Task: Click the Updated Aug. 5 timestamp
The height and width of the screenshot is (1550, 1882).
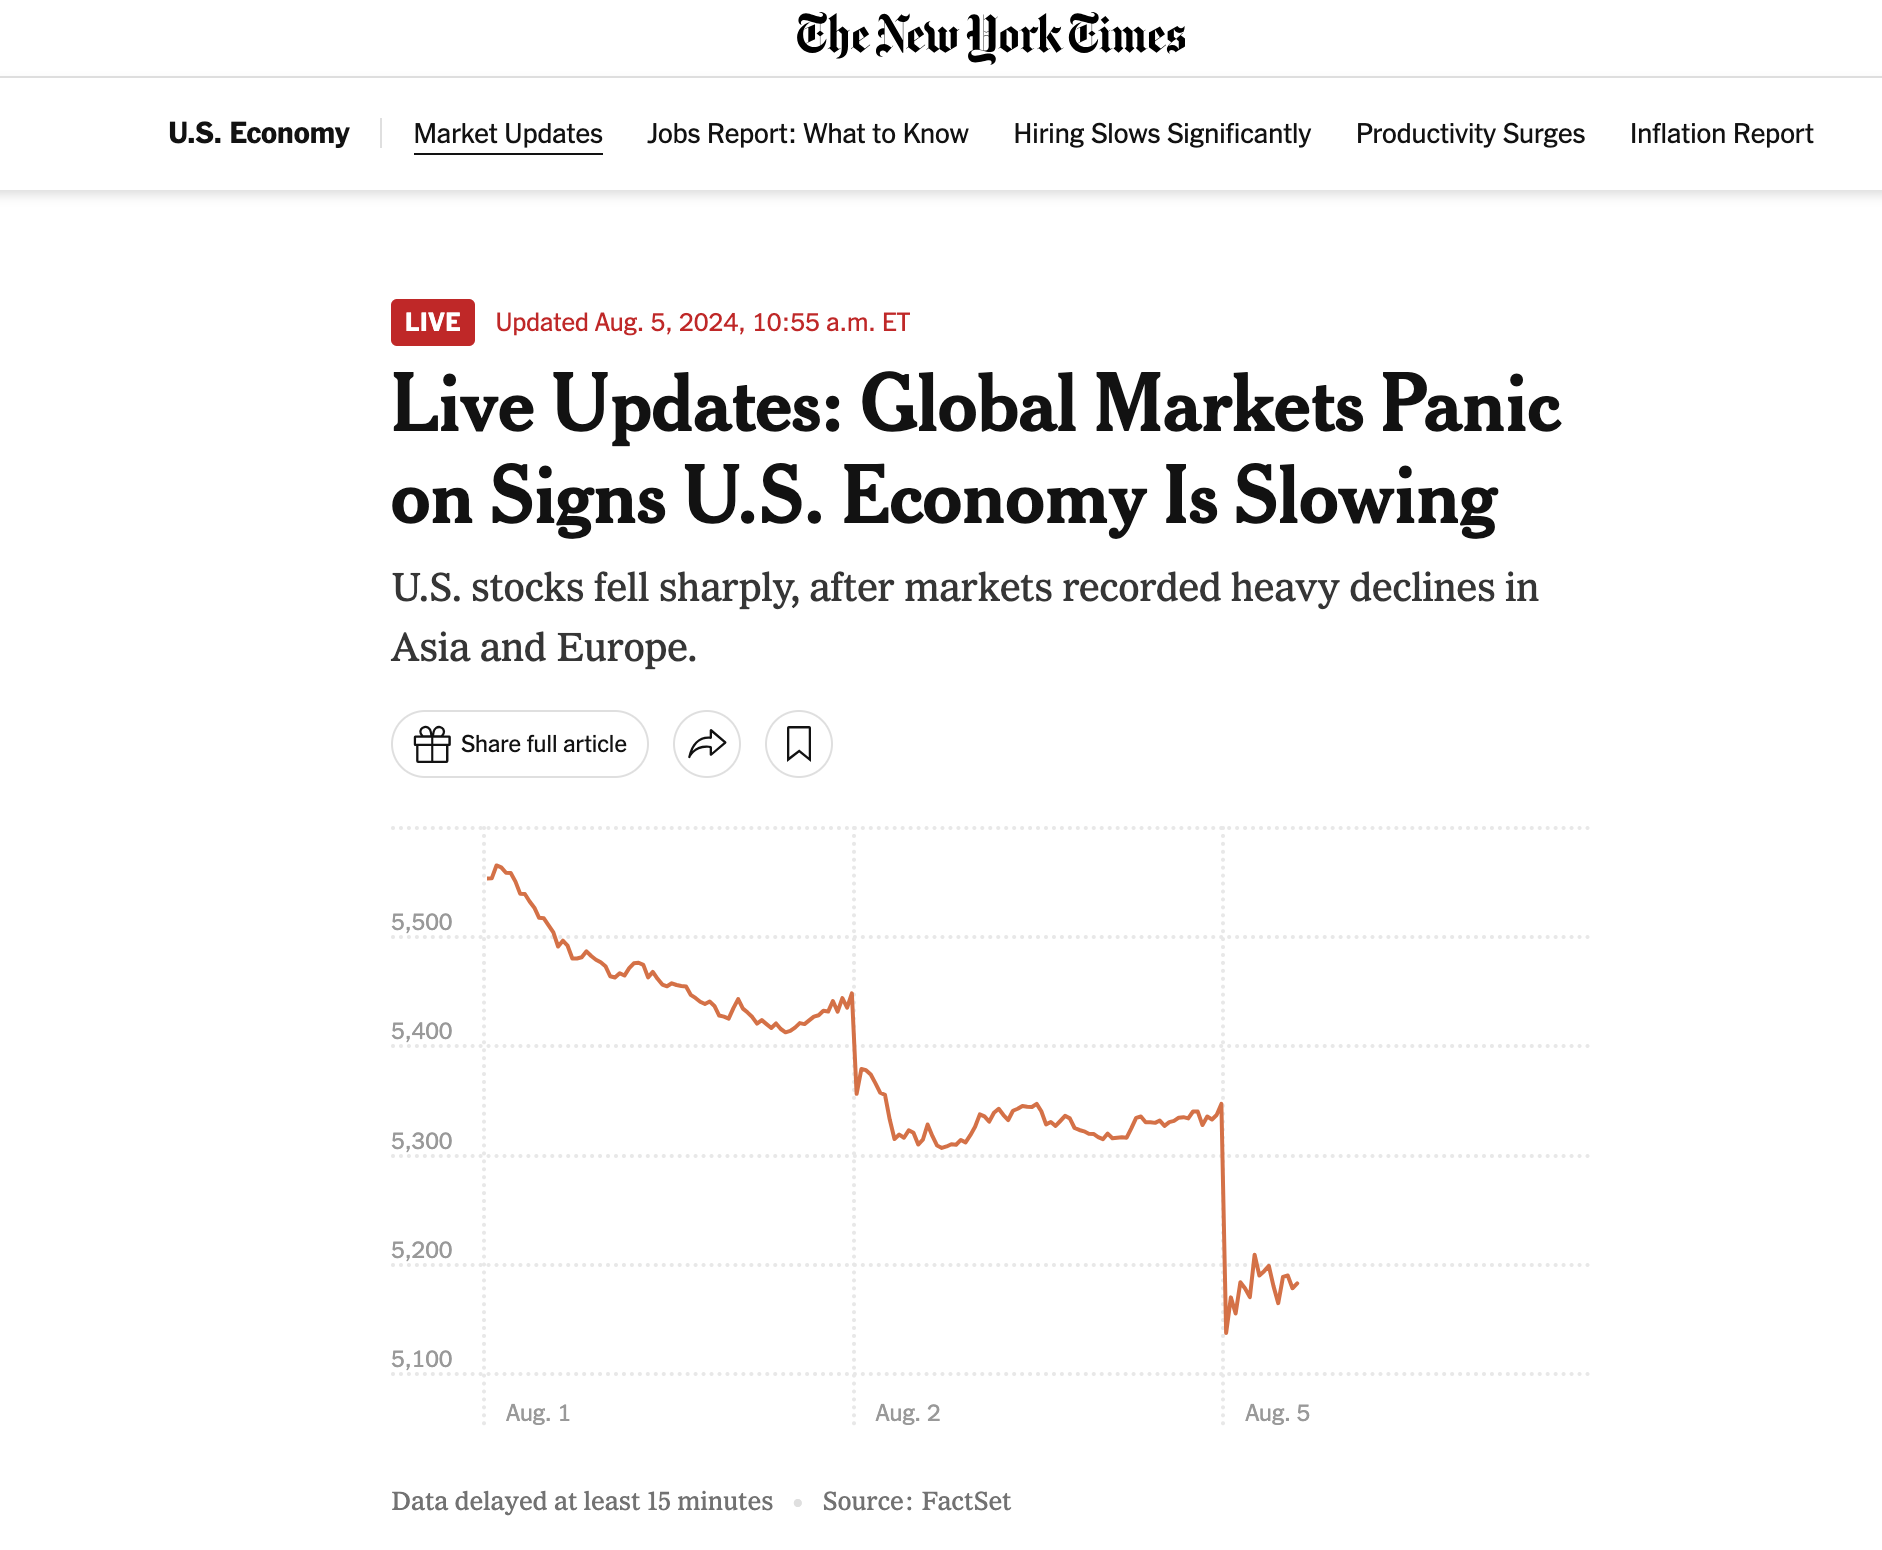Action: 703,322
